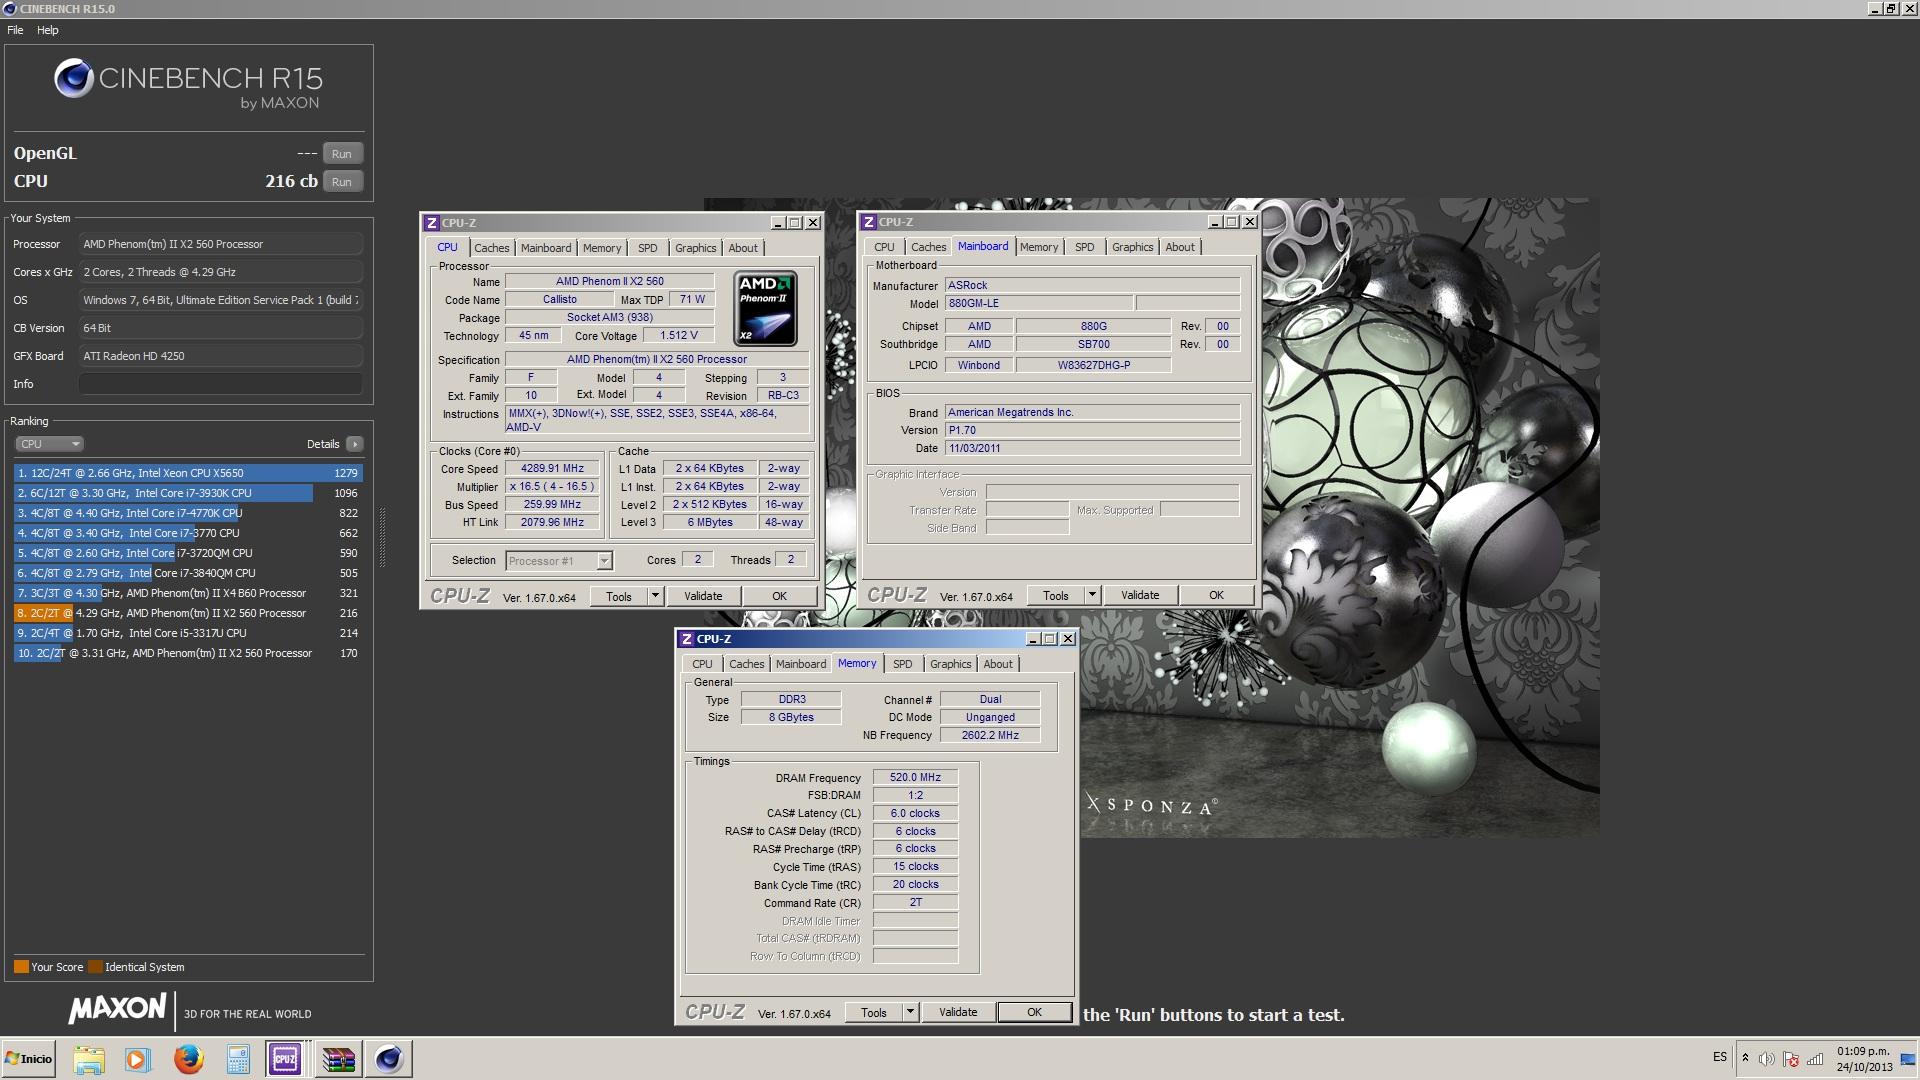The width and height of the screenshot is (1920, 1080).
Task: Open the Graphics tab in the Mainboard window
Action: [1132, 247]
